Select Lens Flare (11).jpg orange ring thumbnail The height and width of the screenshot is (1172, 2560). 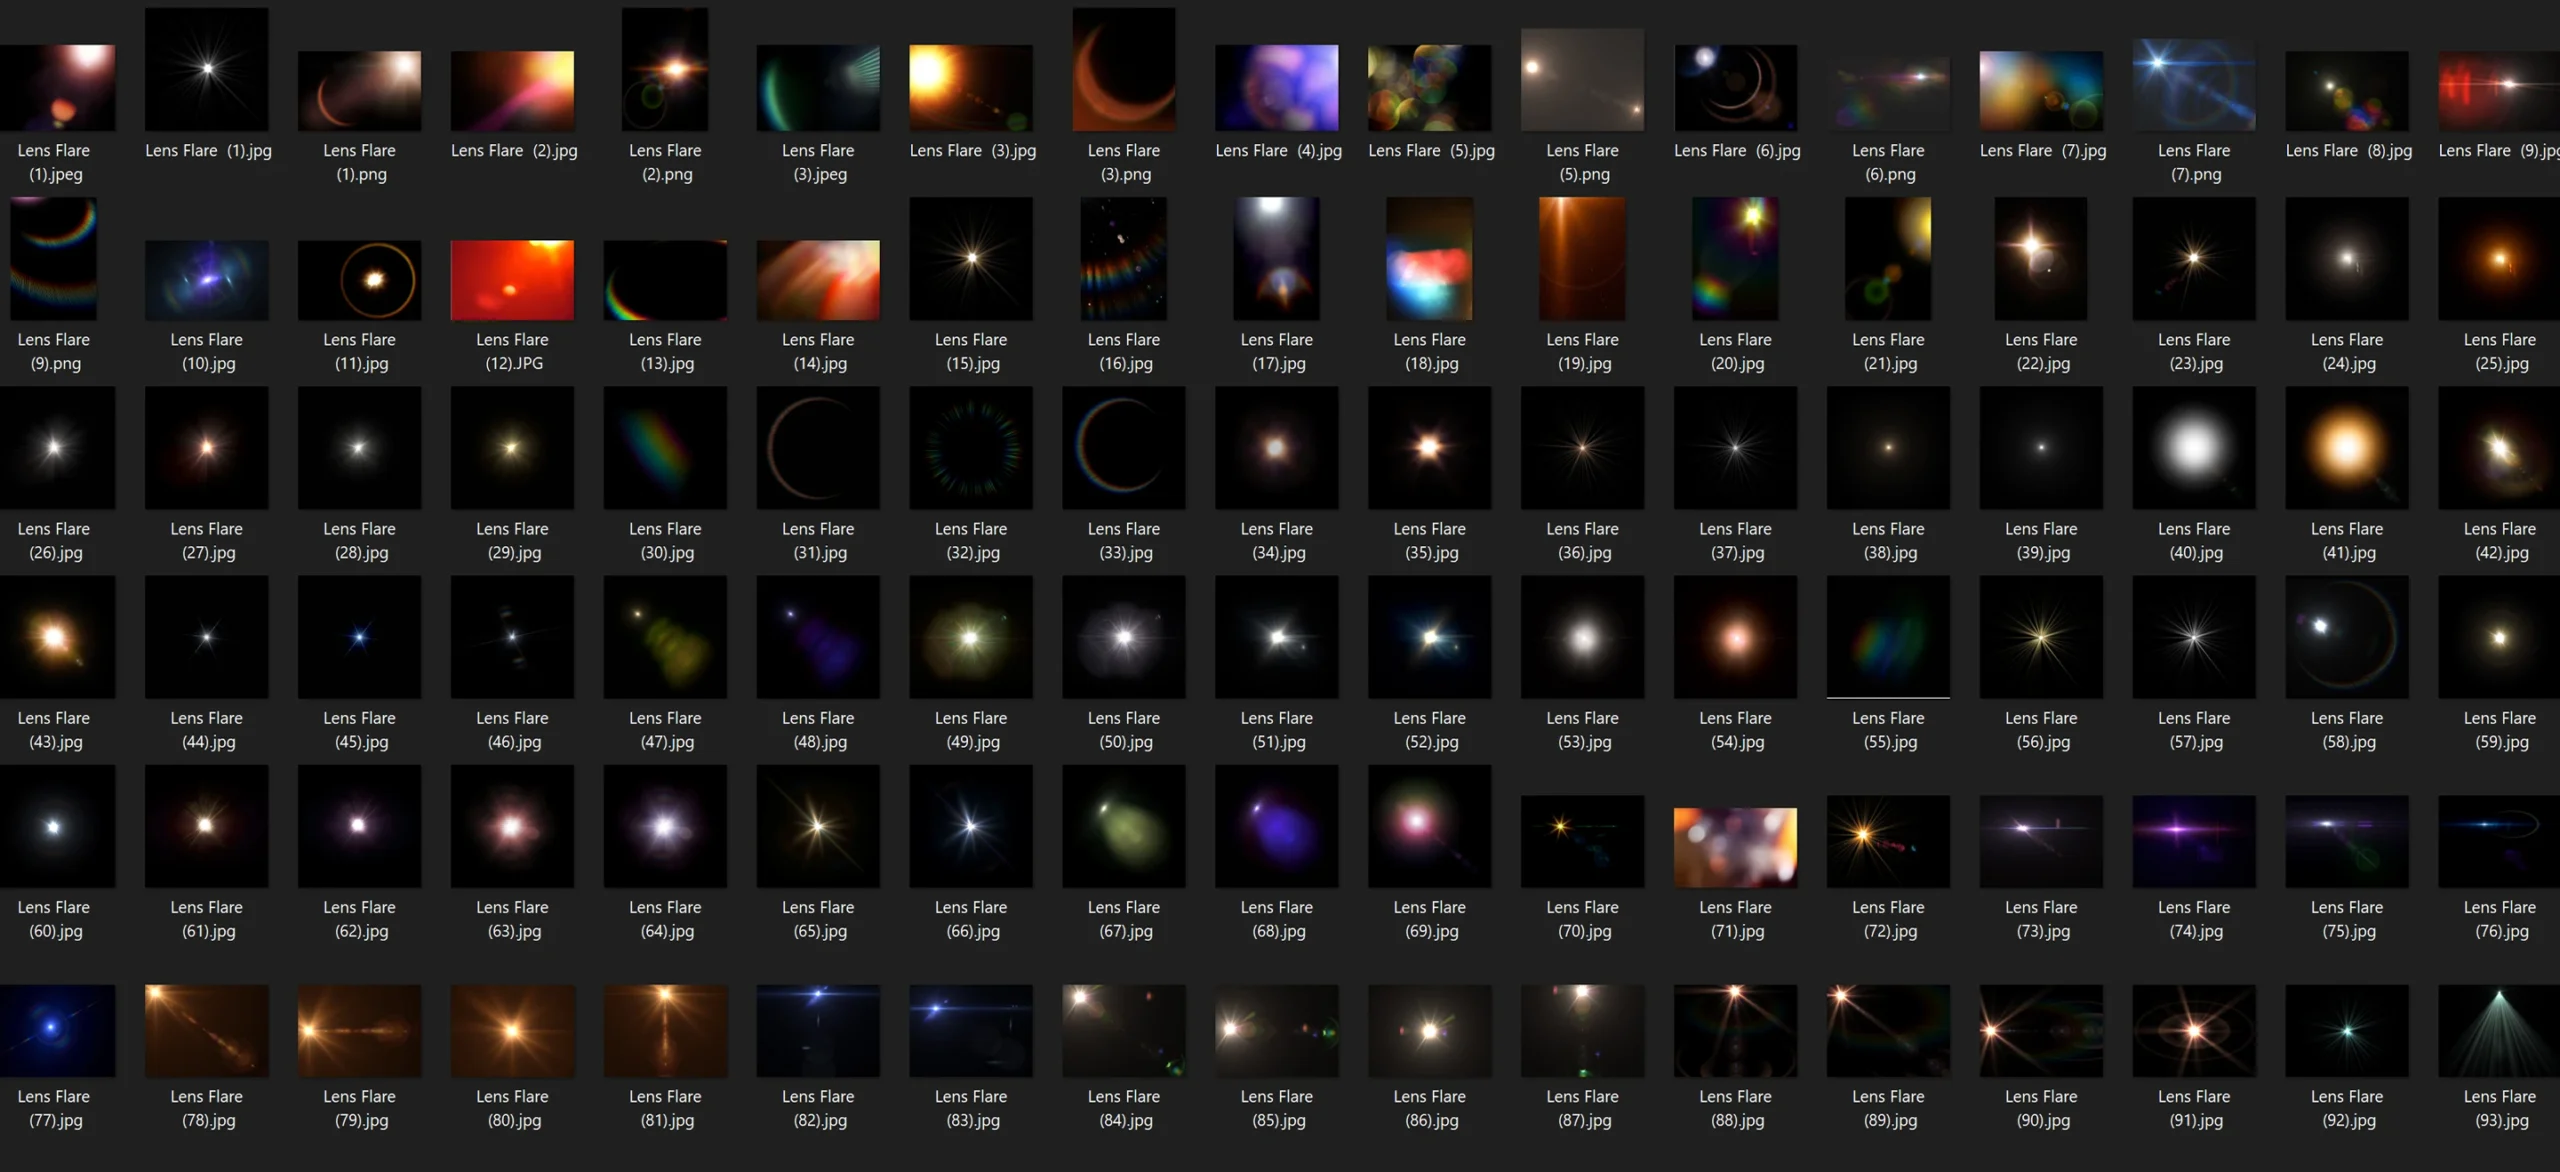pyautogui.click(x=359, y=279)
